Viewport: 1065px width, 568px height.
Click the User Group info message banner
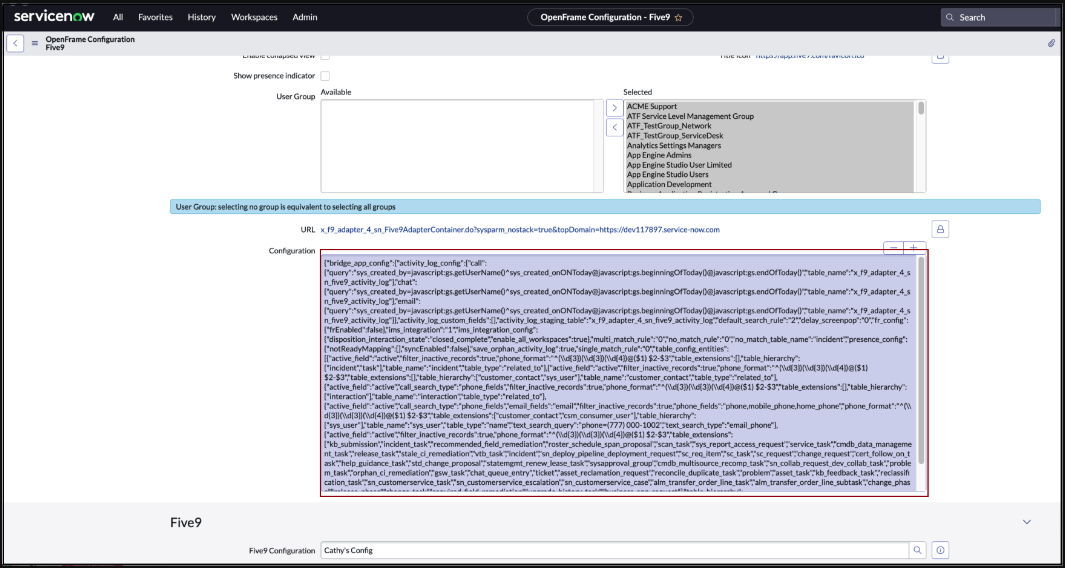tap(605, 207)
